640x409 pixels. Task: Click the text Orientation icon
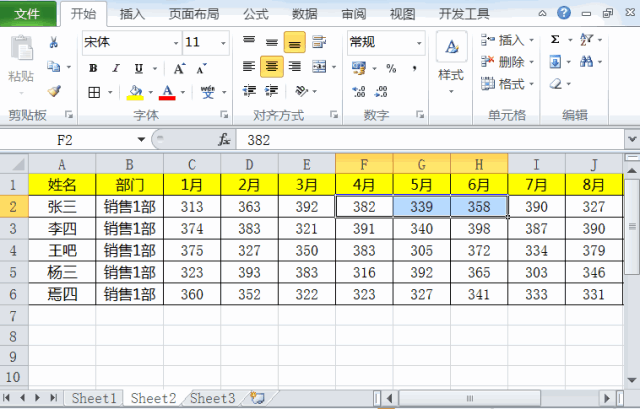tap(302, 91)
